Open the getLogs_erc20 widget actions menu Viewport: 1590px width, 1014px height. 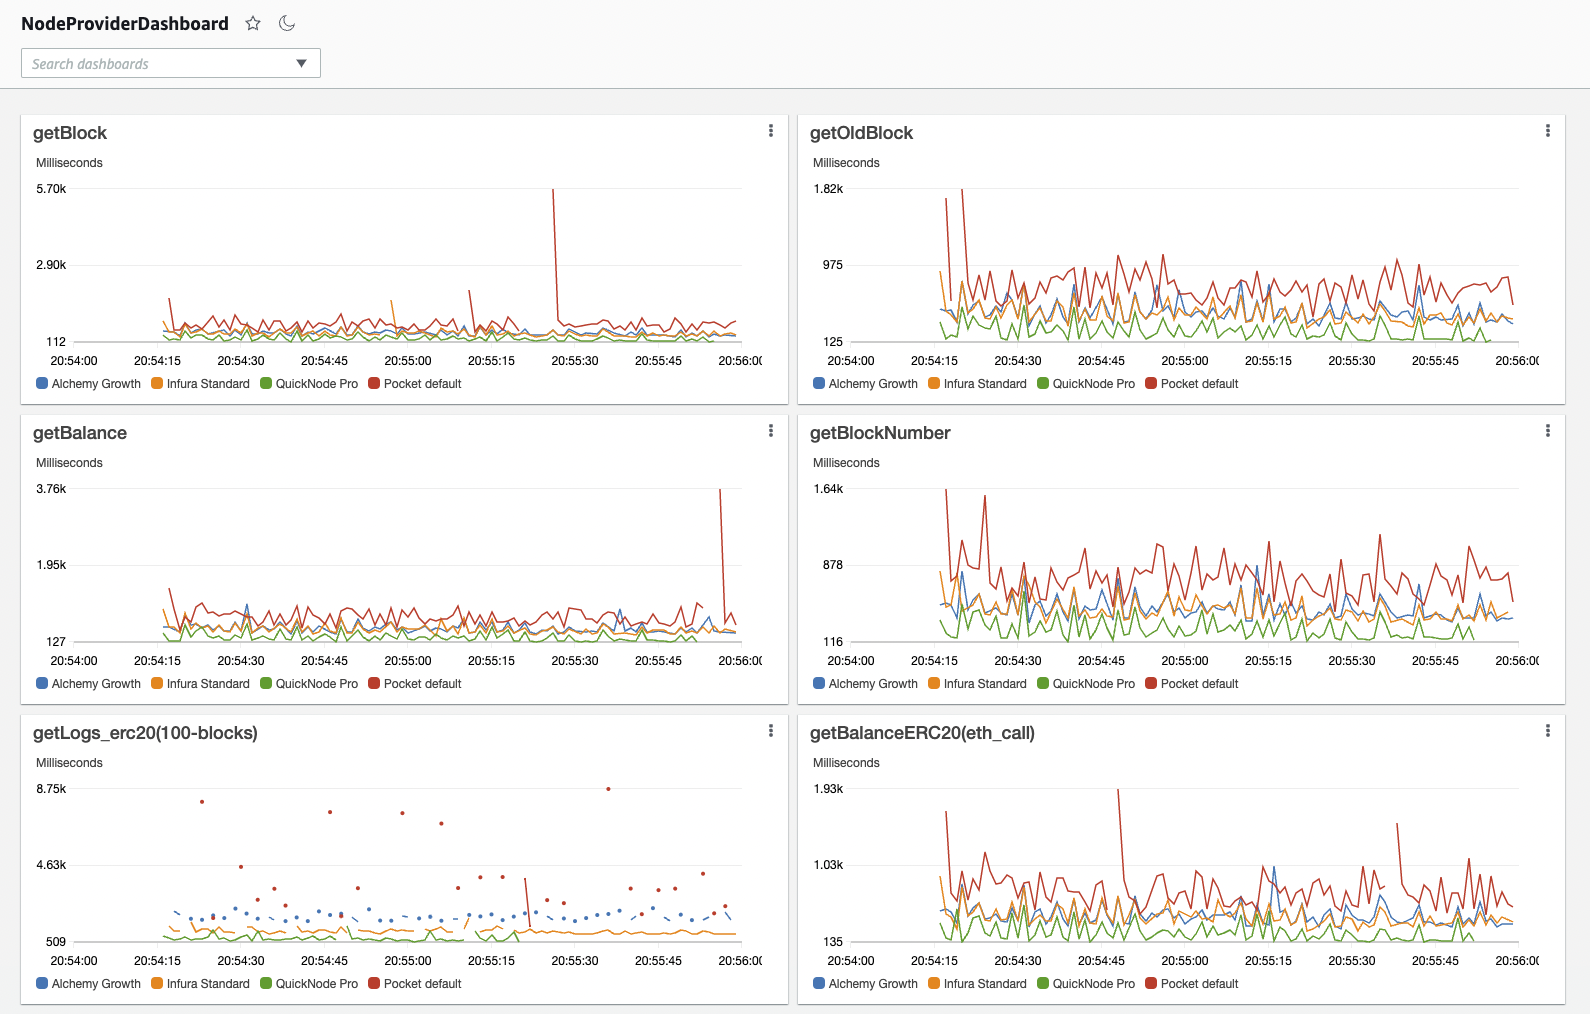[x=771, y=731]
